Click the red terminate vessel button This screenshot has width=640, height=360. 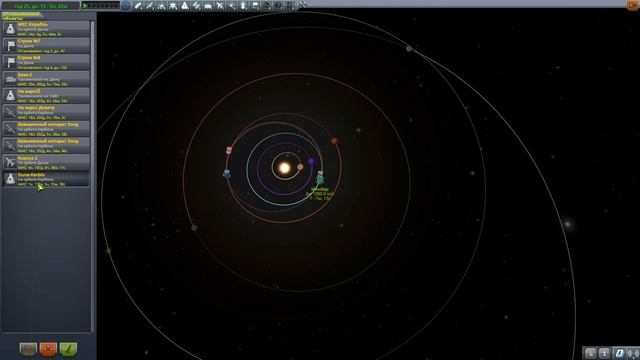pos(48,349)
